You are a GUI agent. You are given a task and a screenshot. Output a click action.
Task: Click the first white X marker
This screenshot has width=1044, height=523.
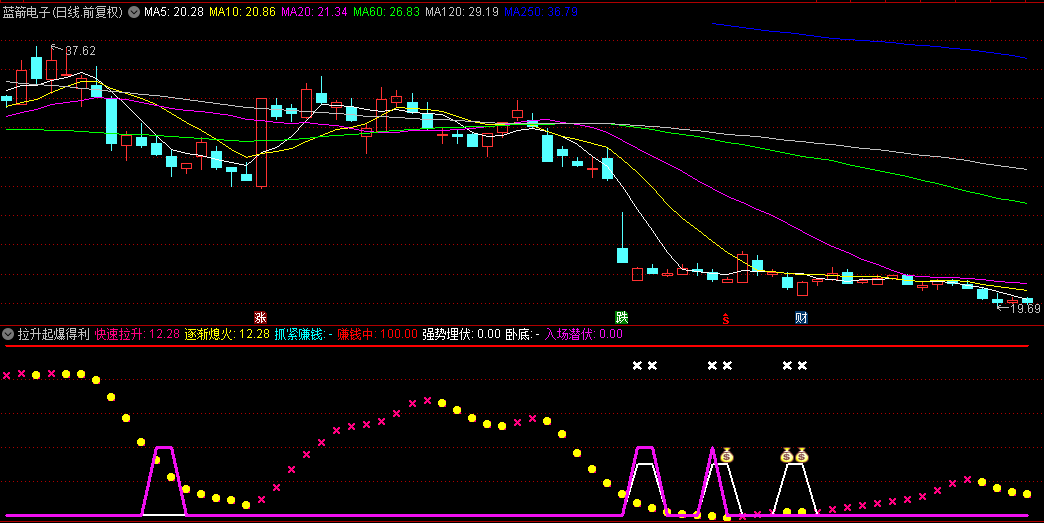point(637,365)
